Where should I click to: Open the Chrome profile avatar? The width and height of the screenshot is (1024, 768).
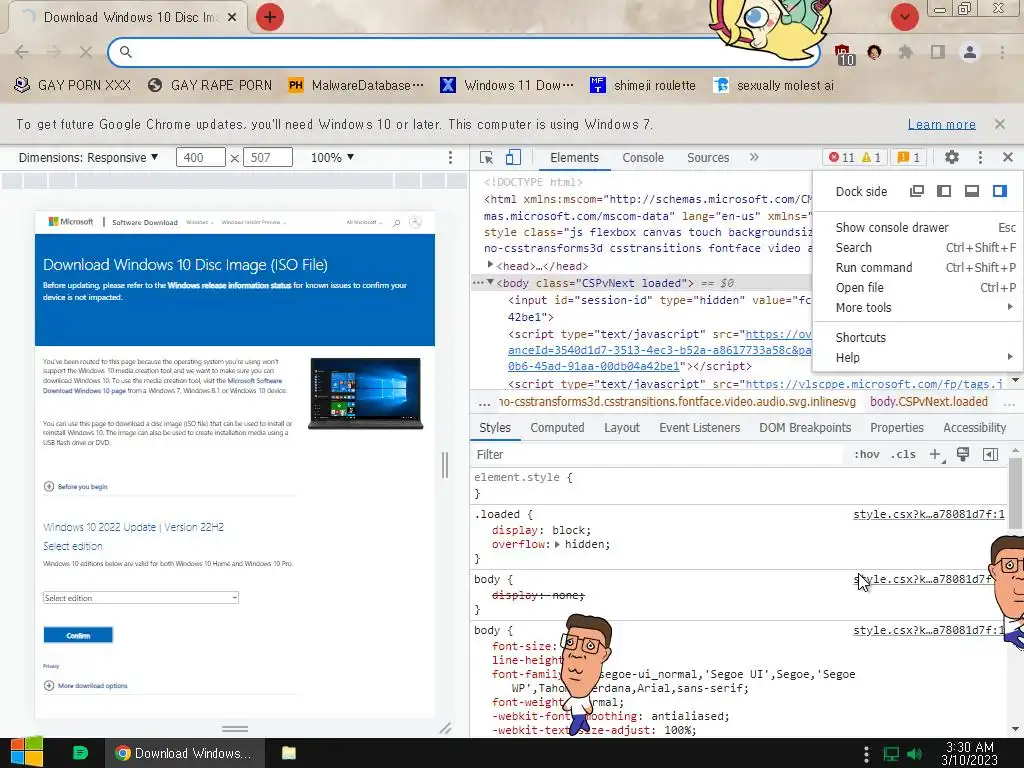pyautogui.click(x=970, y=52)
